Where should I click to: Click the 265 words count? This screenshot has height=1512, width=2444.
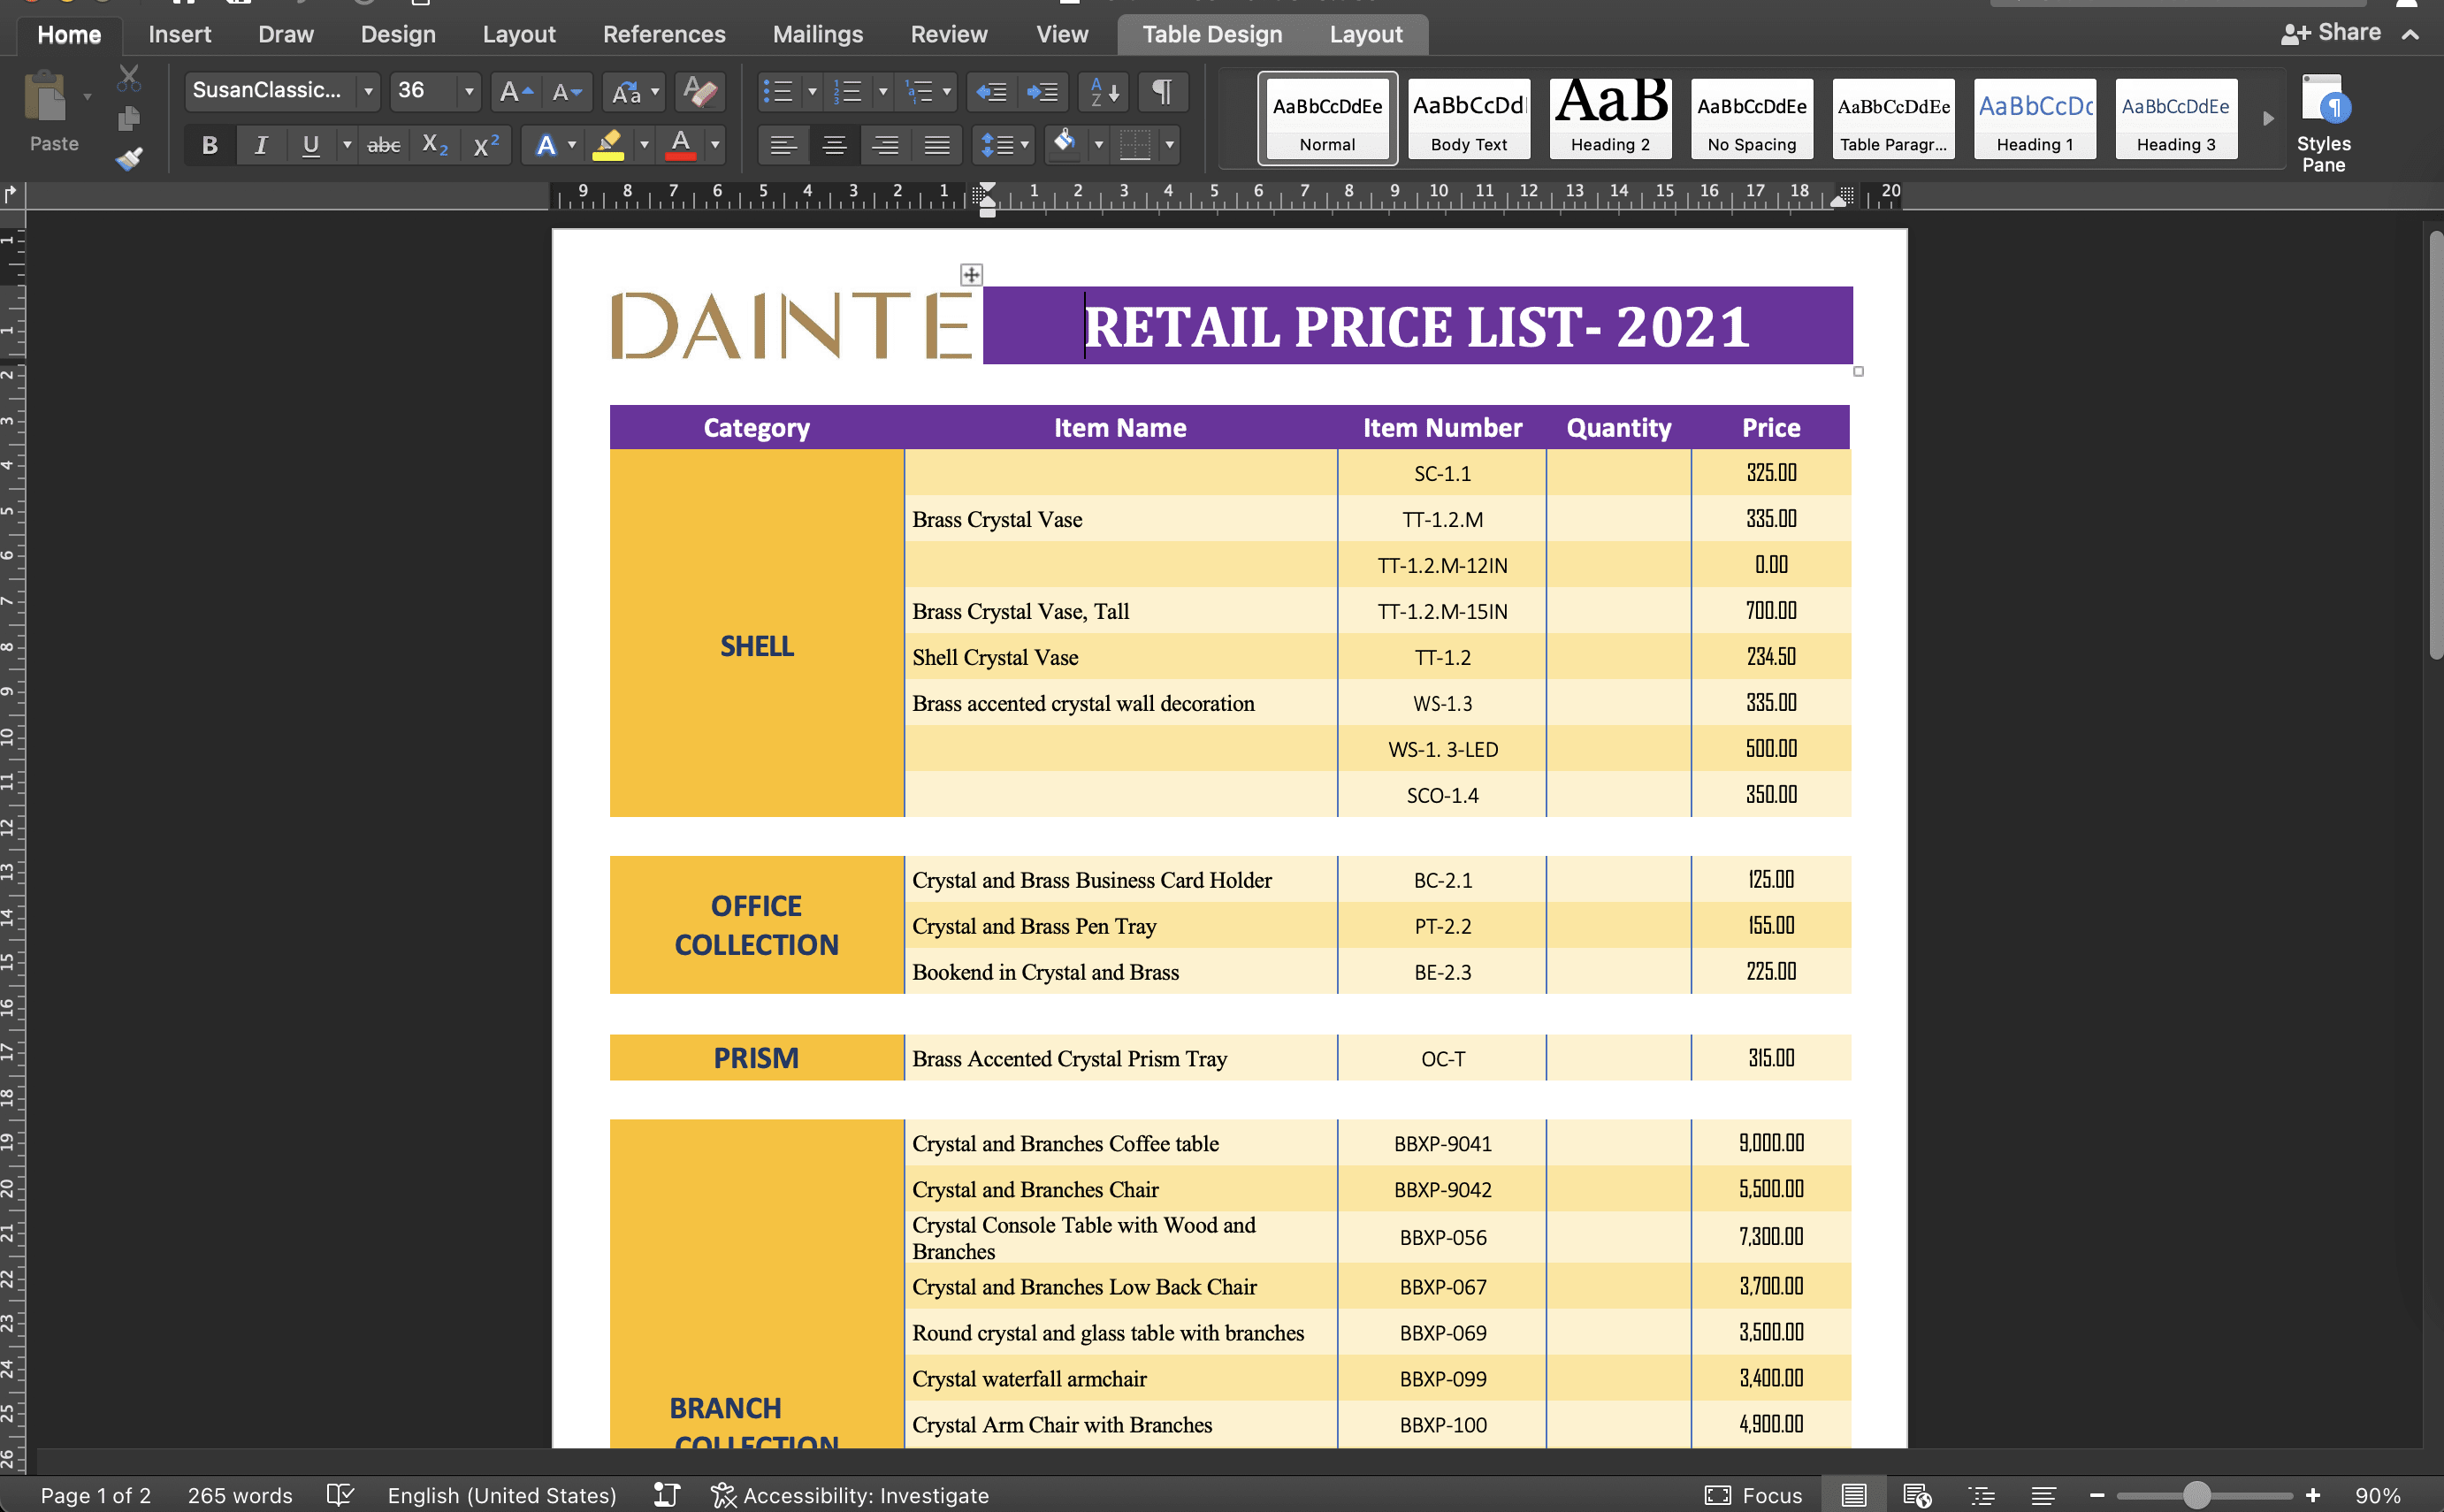(240, 1494)
